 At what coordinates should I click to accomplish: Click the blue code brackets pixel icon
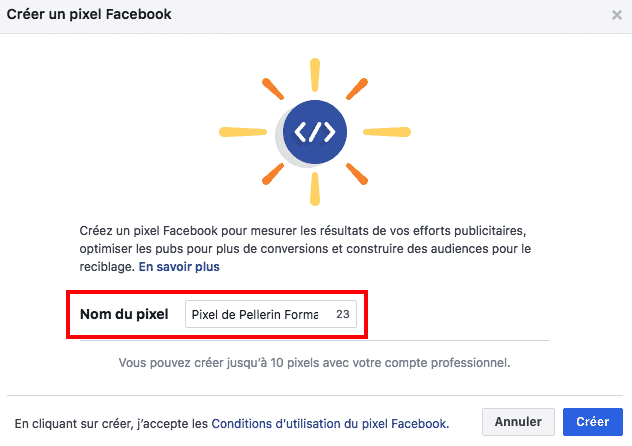[x=315, y=131]
